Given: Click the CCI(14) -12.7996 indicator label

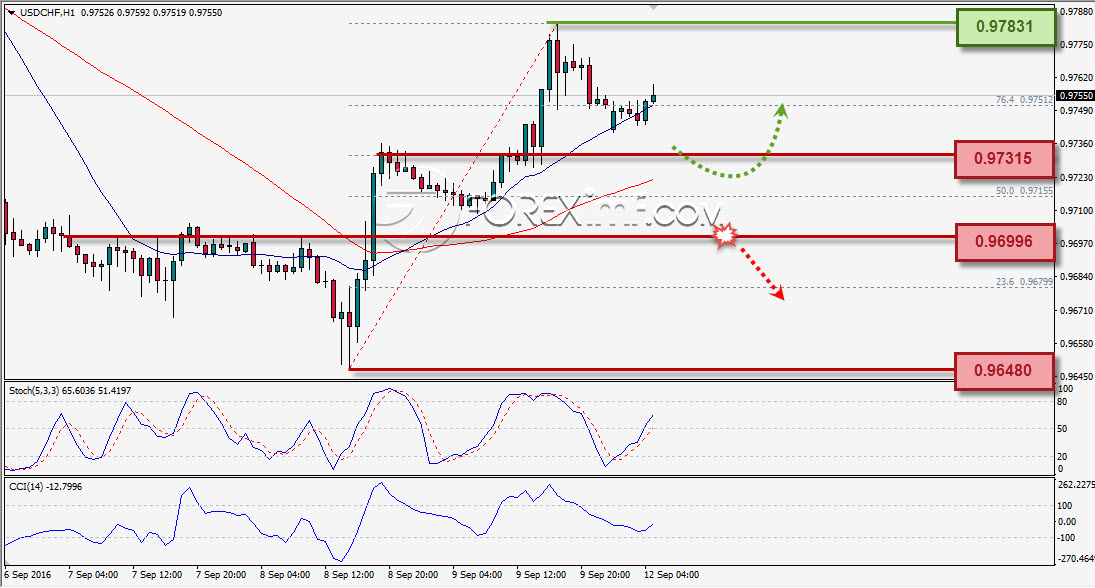Looking at the screenshot, I should pos(45,487).
